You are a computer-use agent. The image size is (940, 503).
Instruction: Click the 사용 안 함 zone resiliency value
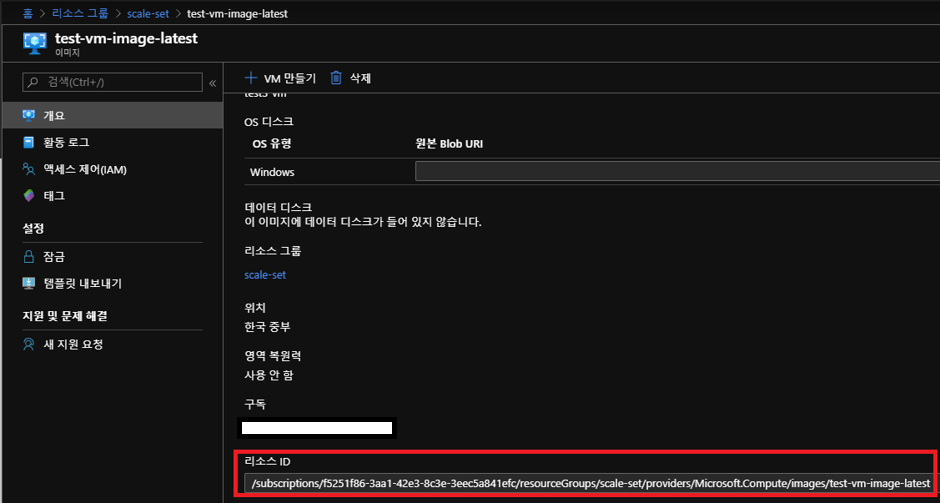pyautogui.click(x=269, y=375)
